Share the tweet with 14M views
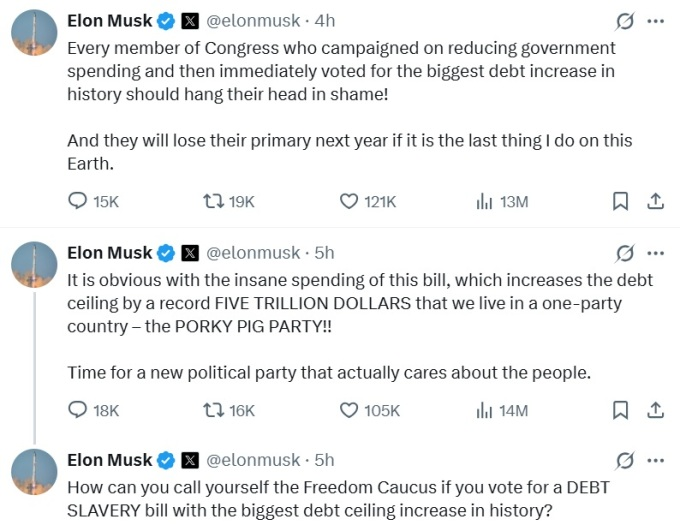Viewport: 680px width, 531px height. point(656,410)
